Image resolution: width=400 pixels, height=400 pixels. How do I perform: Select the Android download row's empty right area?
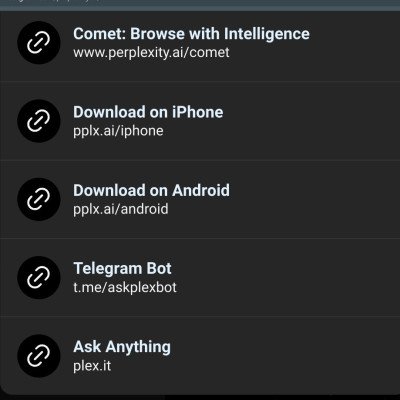tap(317, 199)
